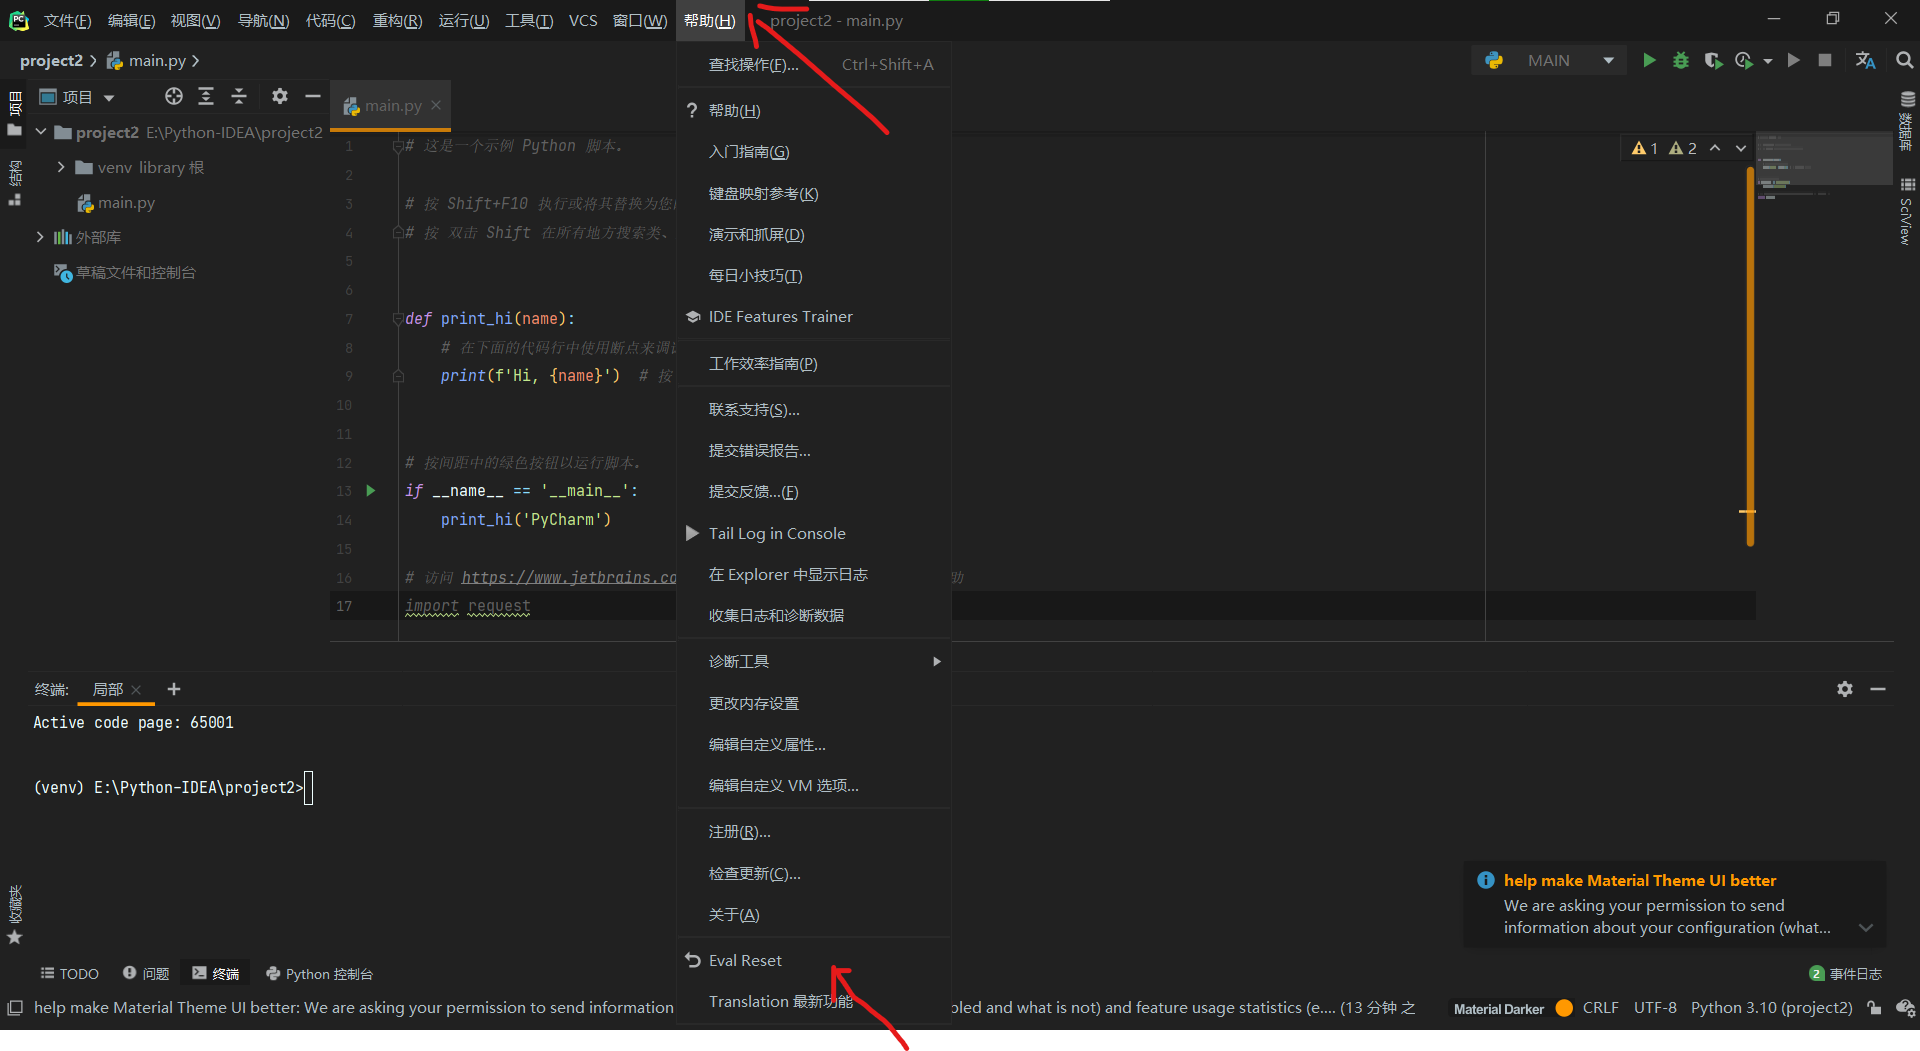Image resolution: width=1920 pixels, height=1051 pixels.
Task: Click the jetbrains.com link in code
Action: [569, 578]
